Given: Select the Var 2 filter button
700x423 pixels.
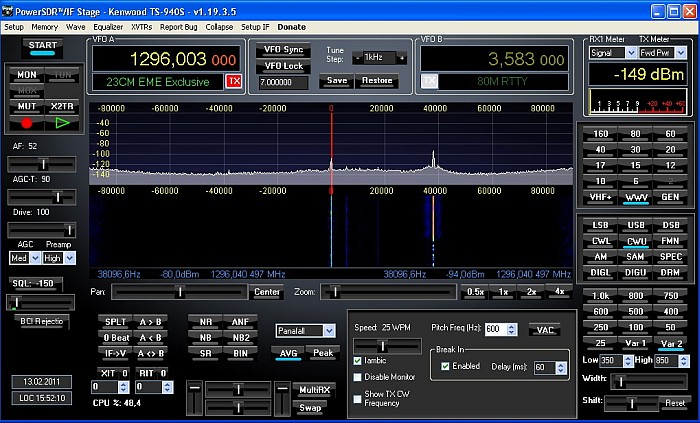Looking at the screenshot, I should tap(671, 344).
